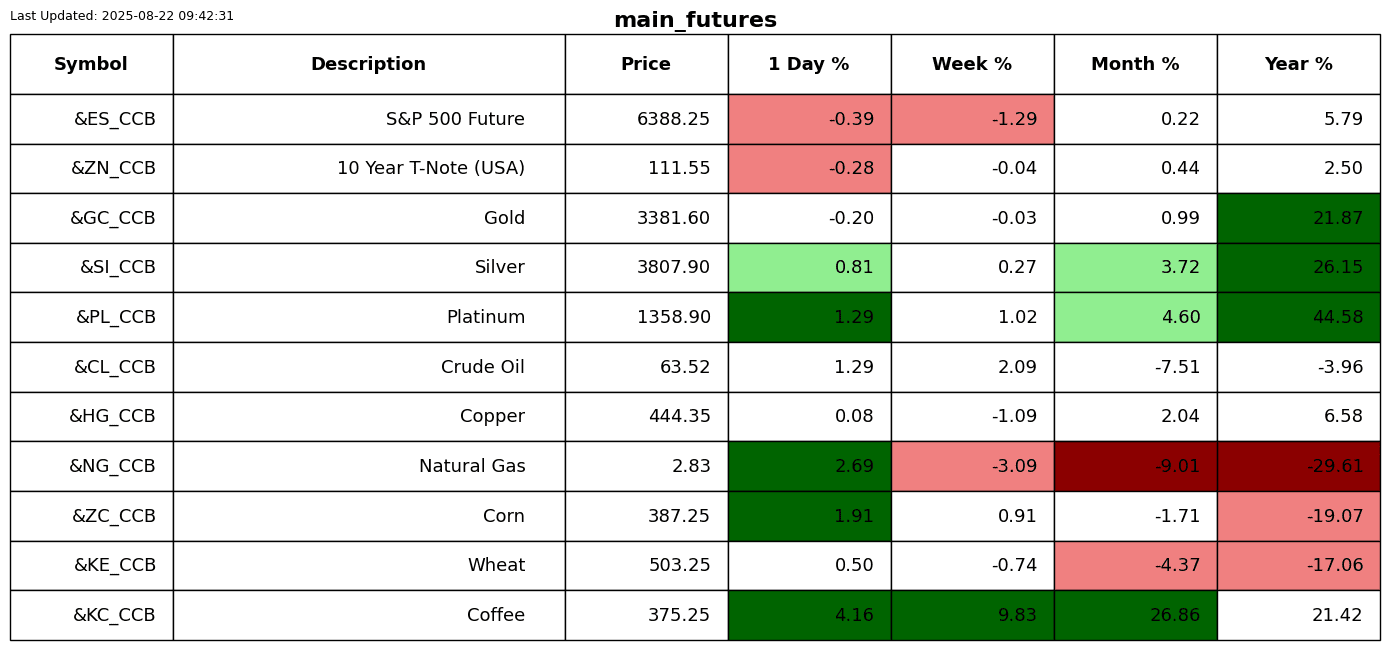Select the Week % column header

pyautogui.click(x=972, y=64)
